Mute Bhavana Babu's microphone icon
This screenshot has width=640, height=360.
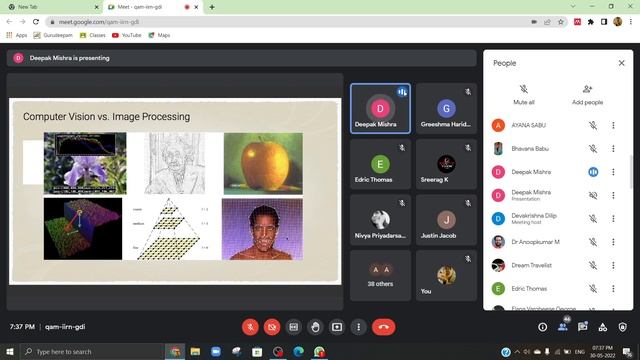593,149
